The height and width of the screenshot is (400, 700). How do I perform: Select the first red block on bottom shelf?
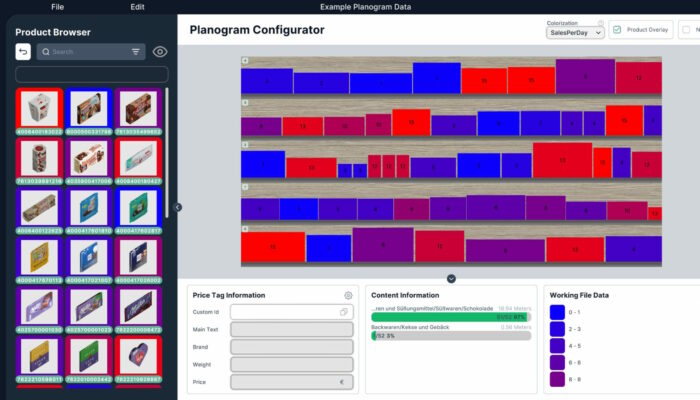(x=273, y=247)
